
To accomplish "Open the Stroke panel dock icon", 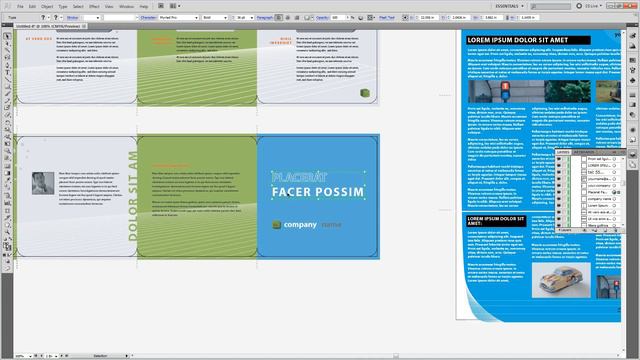I will [632, 95].
